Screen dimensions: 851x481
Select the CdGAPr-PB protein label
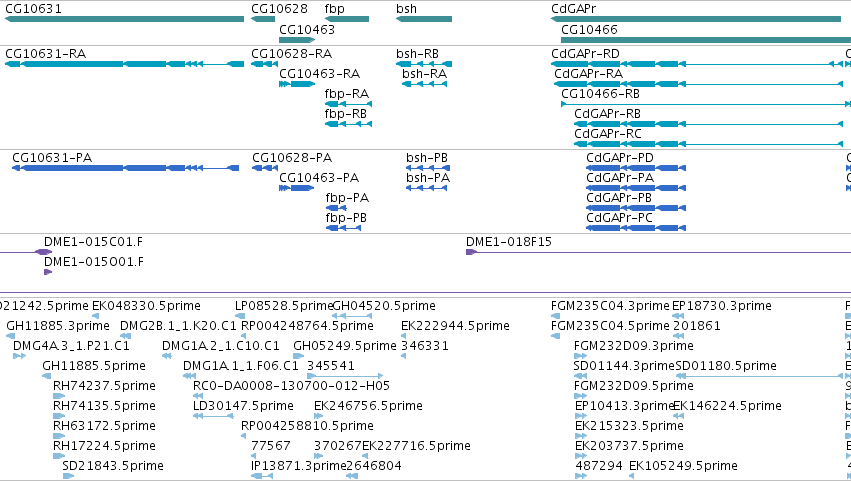point(619,198)
